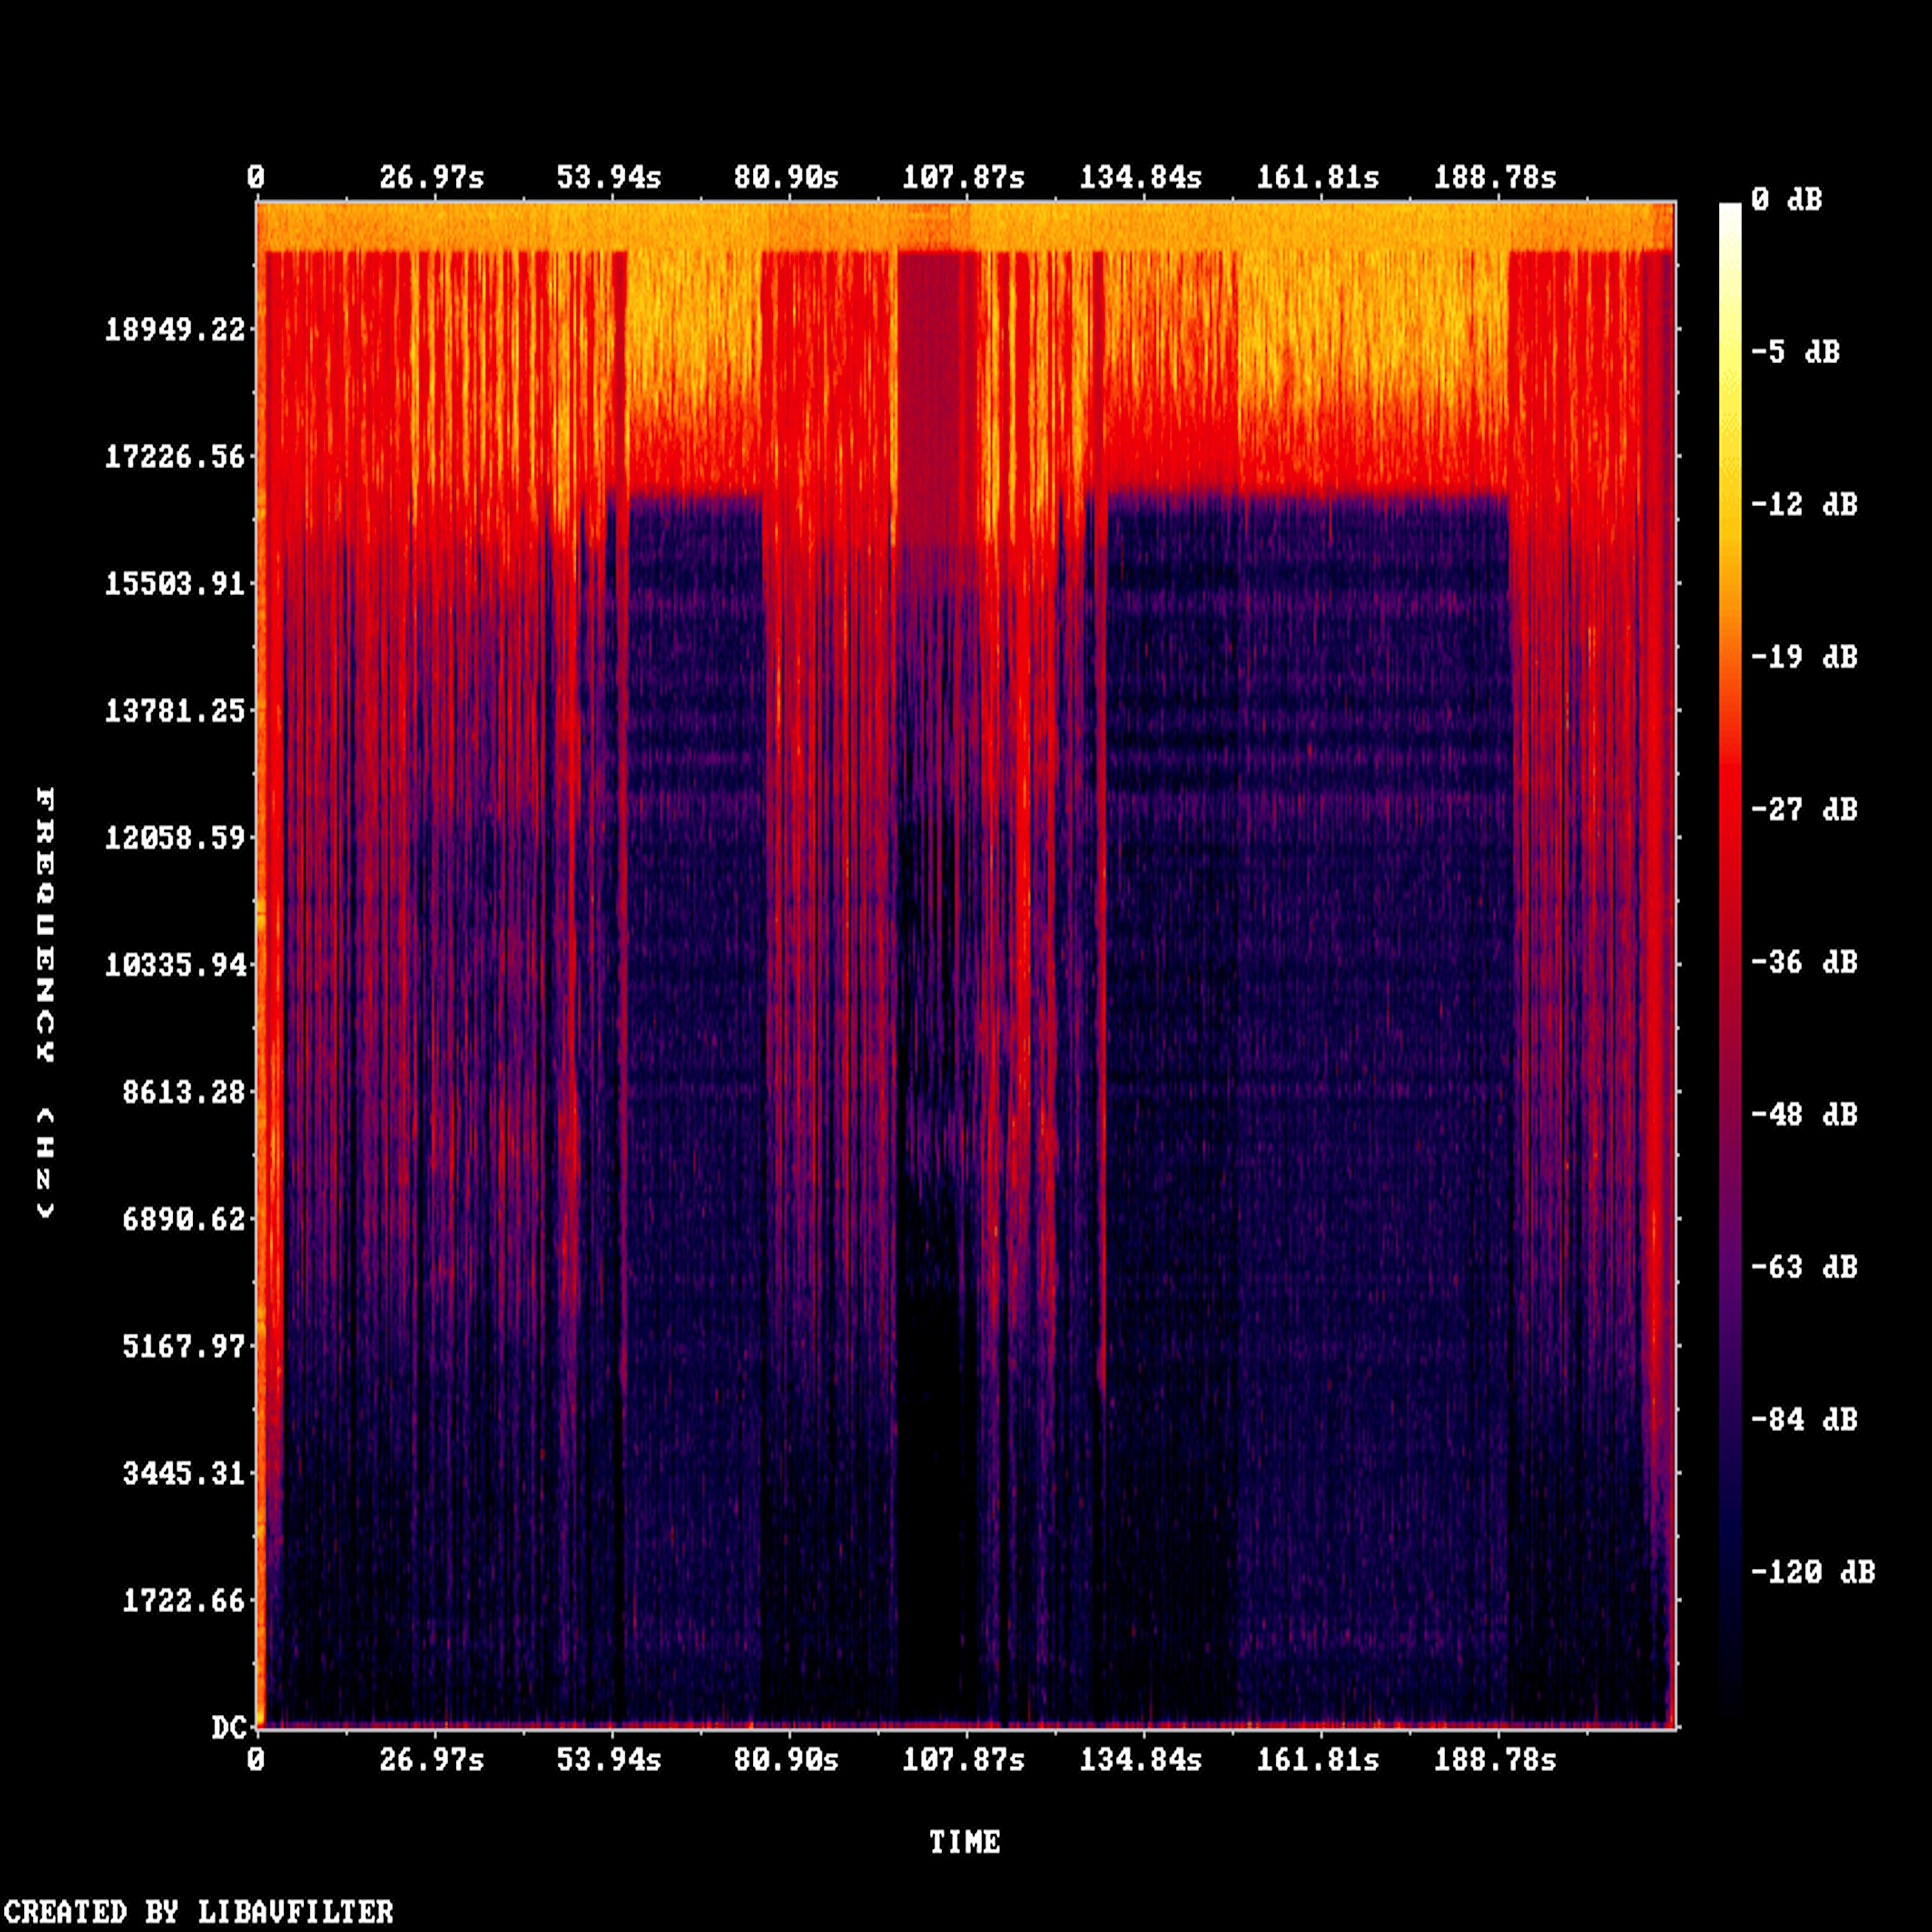Click the top 107.87s time marker
The image size is (1932, 1932).
click(963, 178)
